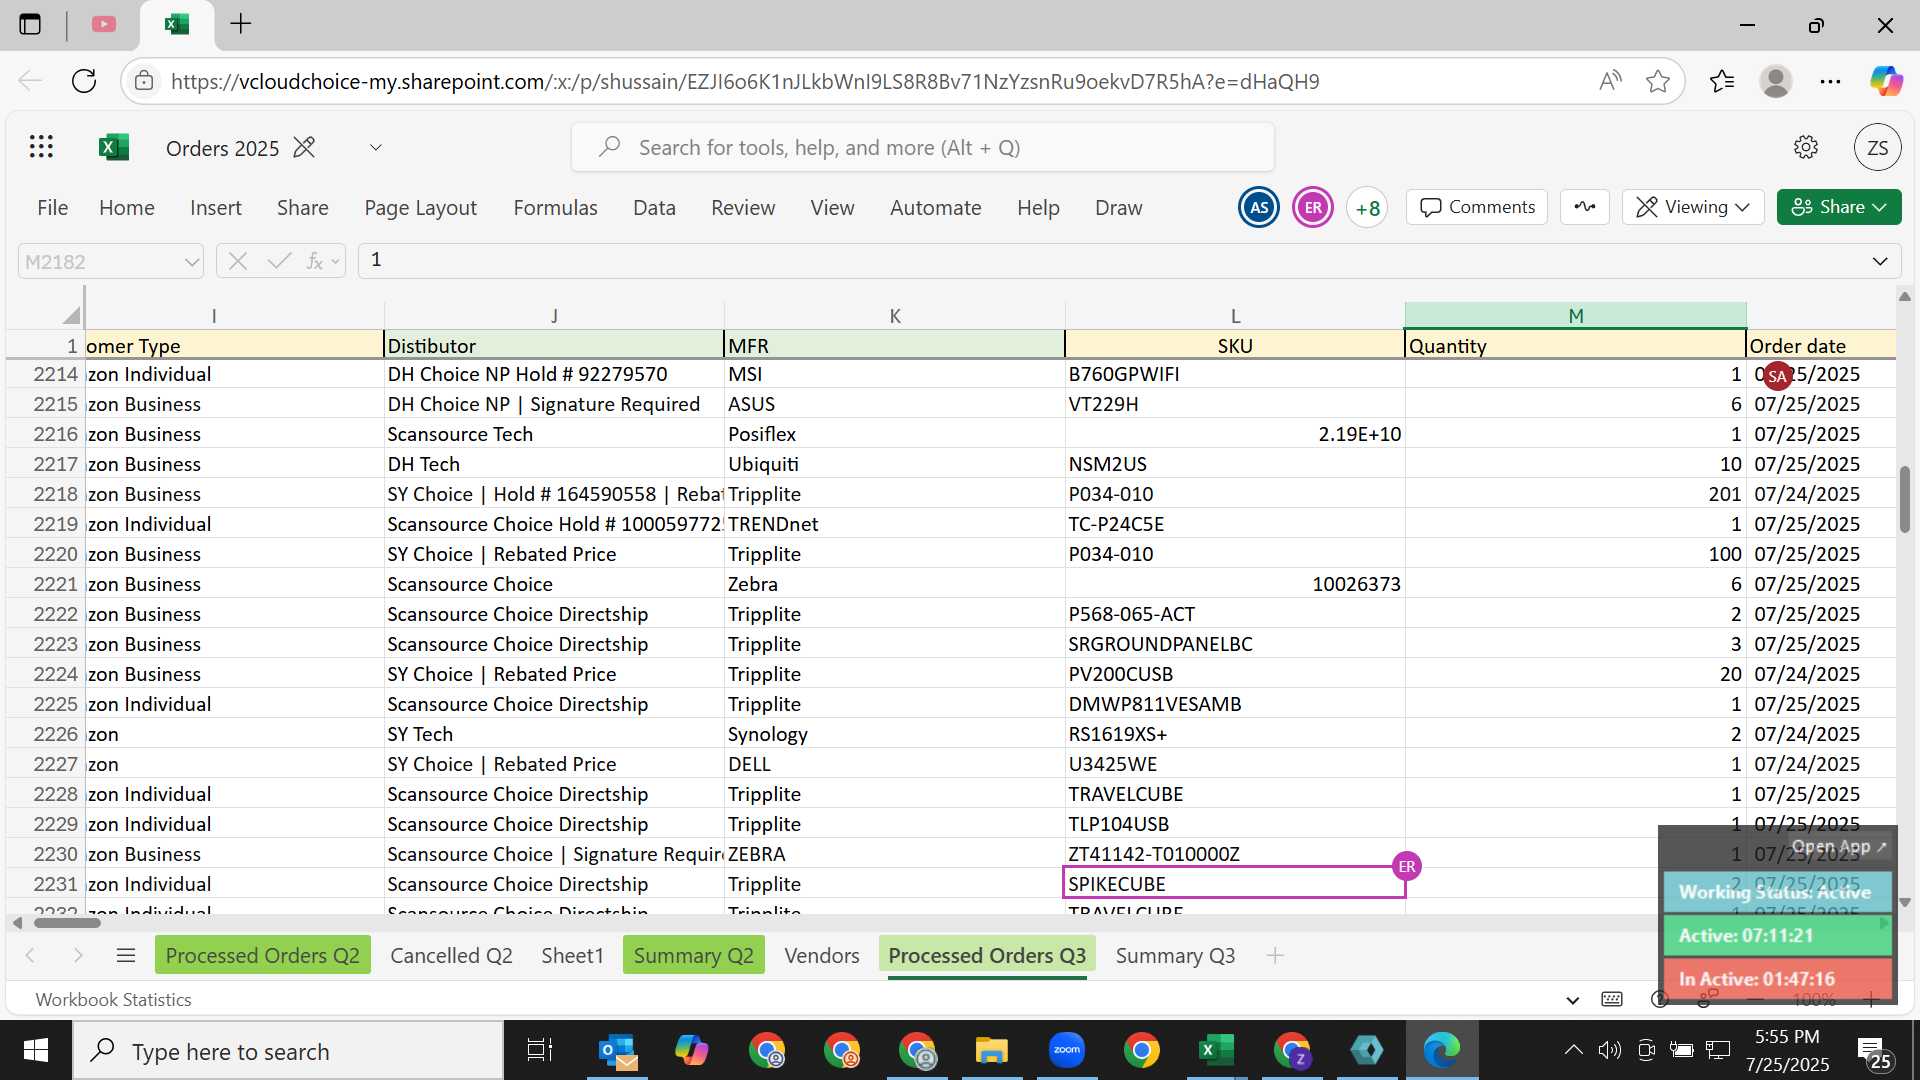This screenshot has height=1080, width=1920.
Task: Click the cancel X in formula bar
Action: click(x=237, y=261)
